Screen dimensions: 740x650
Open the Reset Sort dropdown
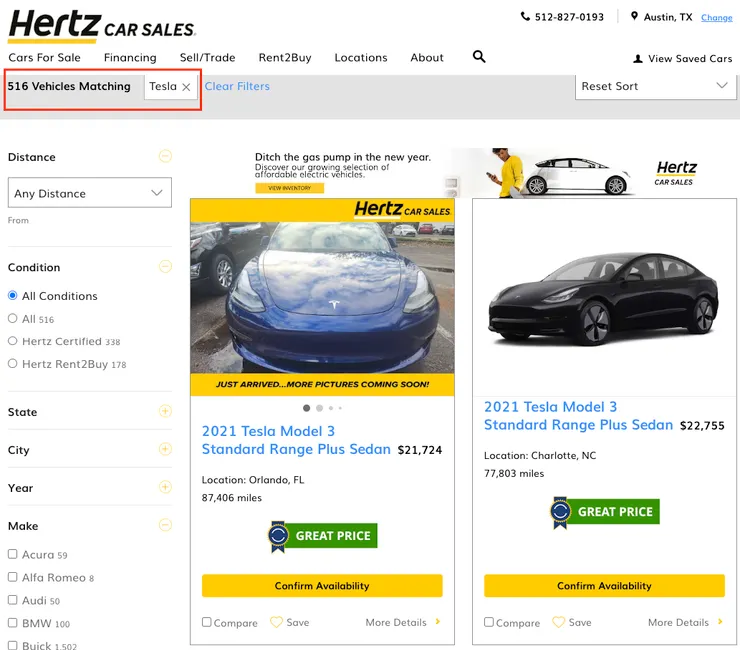pyautogui.click(x=655, y=86)
